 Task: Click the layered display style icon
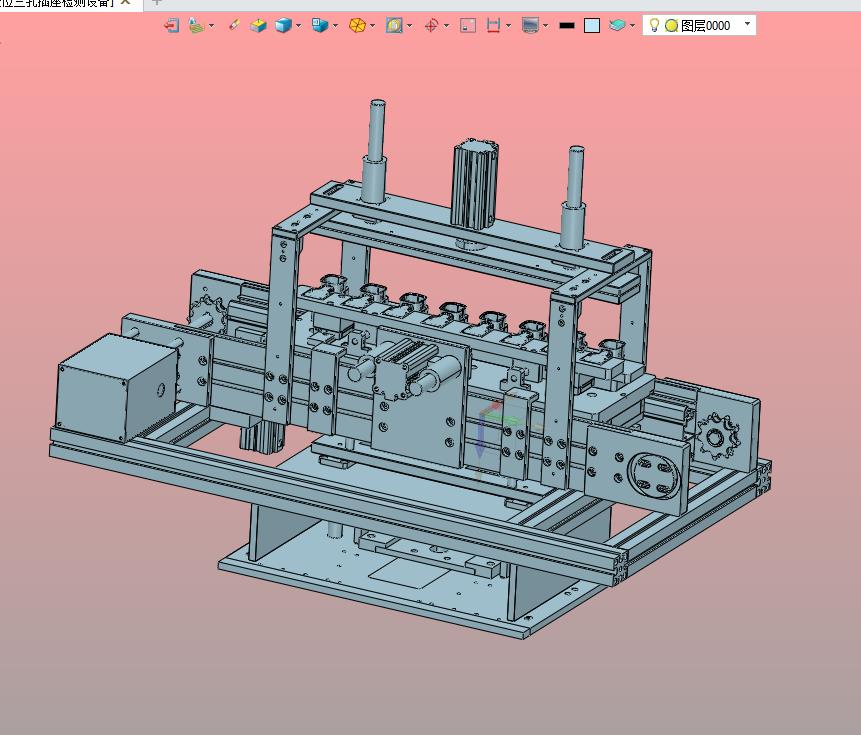197,25
